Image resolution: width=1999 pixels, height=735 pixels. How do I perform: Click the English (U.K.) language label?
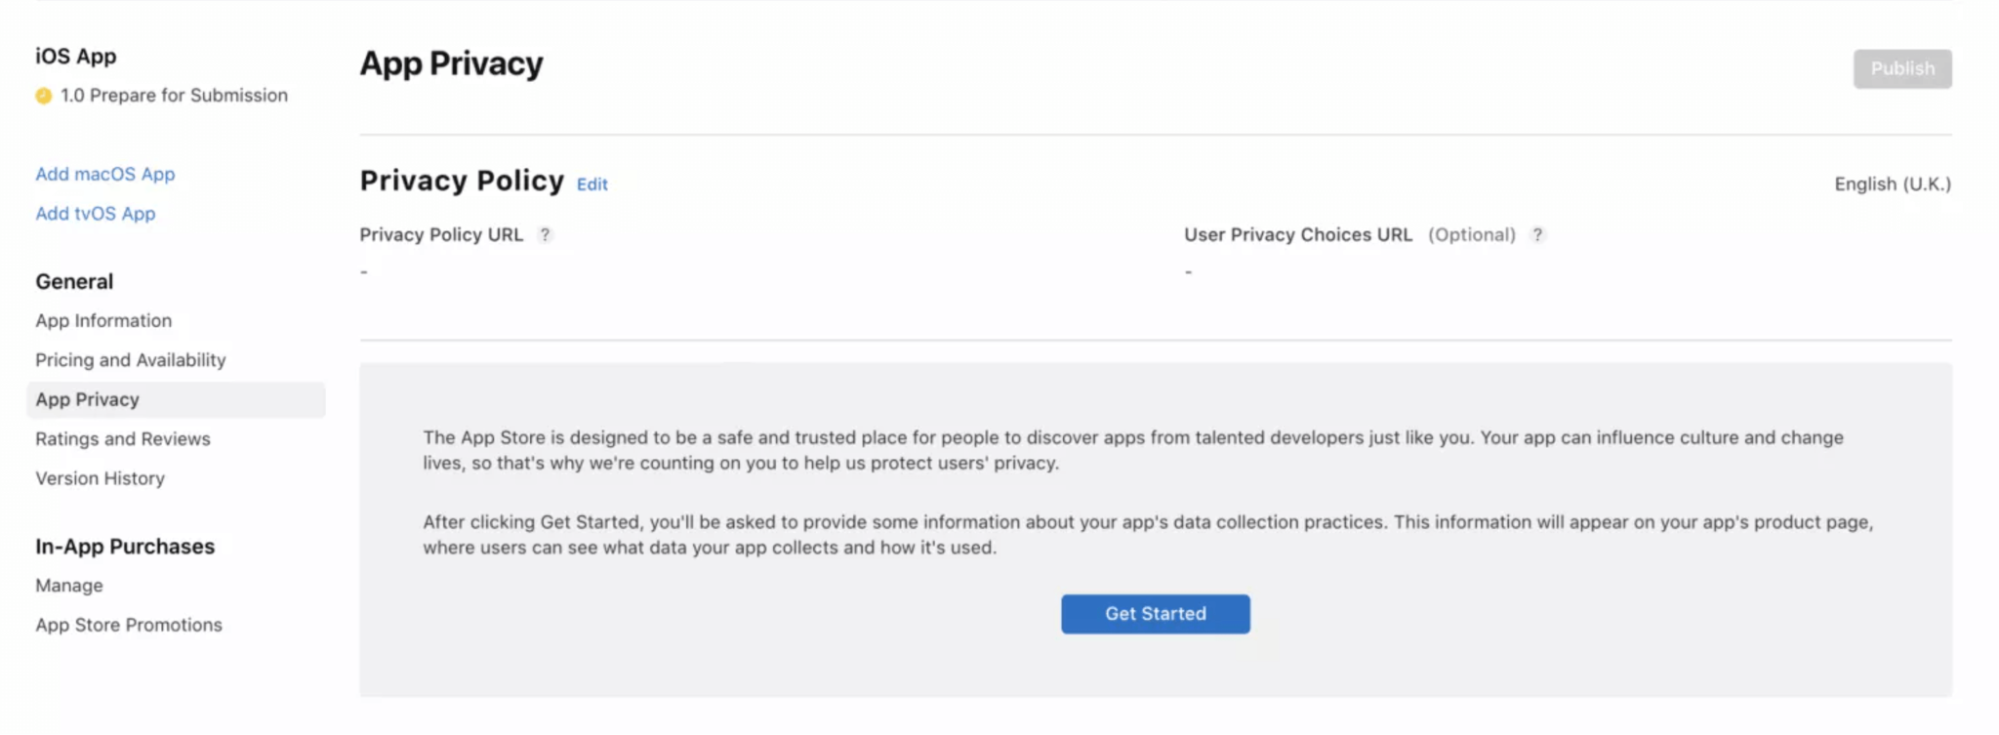pos(1892,184)
